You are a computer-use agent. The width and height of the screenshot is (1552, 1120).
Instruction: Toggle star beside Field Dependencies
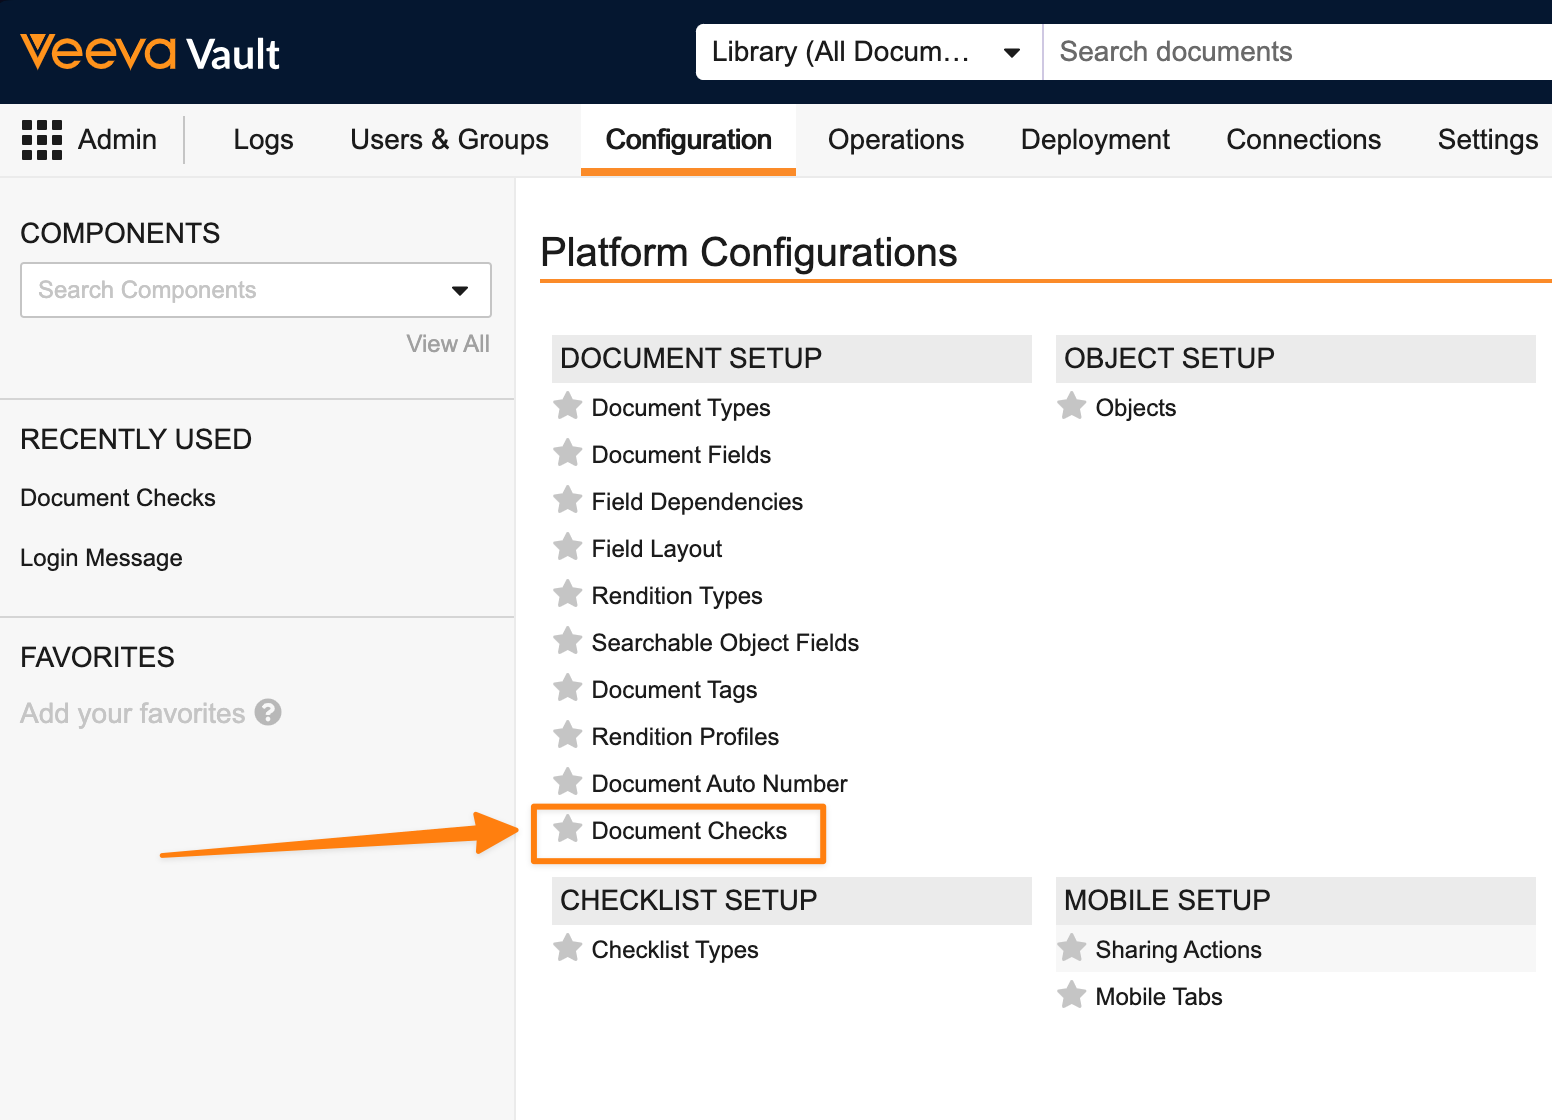[568, 500]
